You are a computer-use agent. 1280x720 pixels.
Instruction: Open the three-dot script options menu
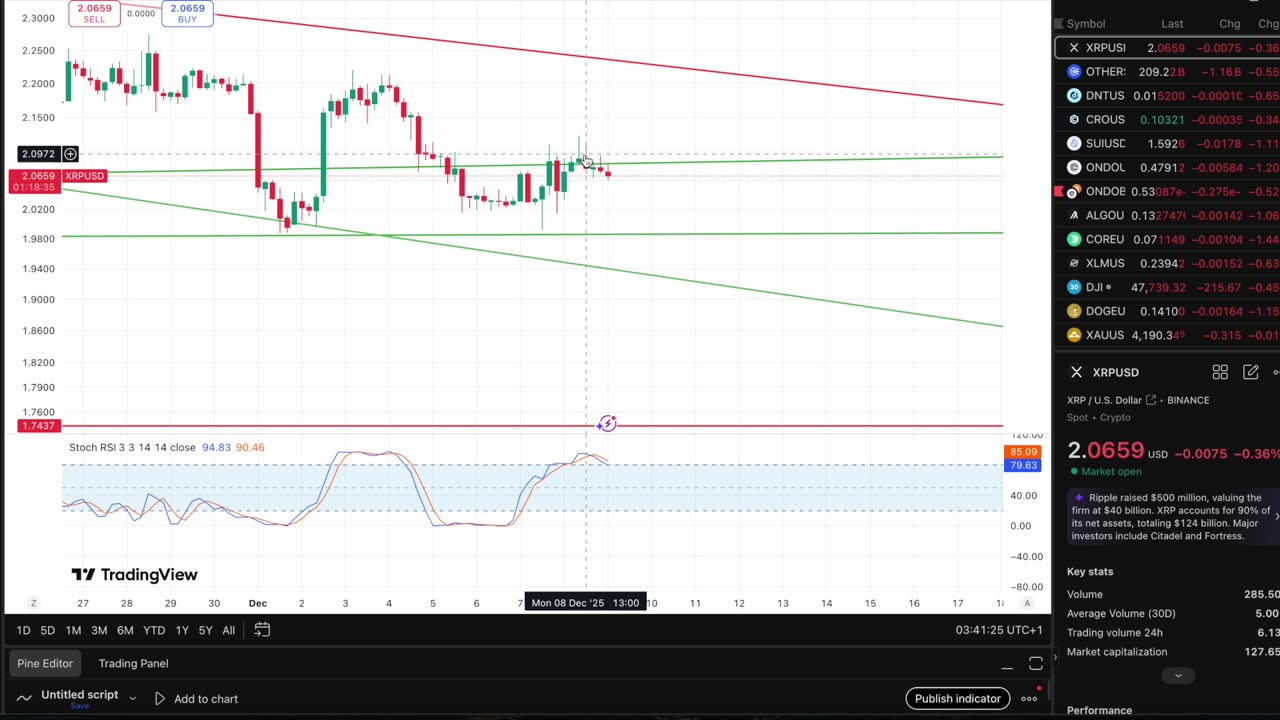point(1029,699)
